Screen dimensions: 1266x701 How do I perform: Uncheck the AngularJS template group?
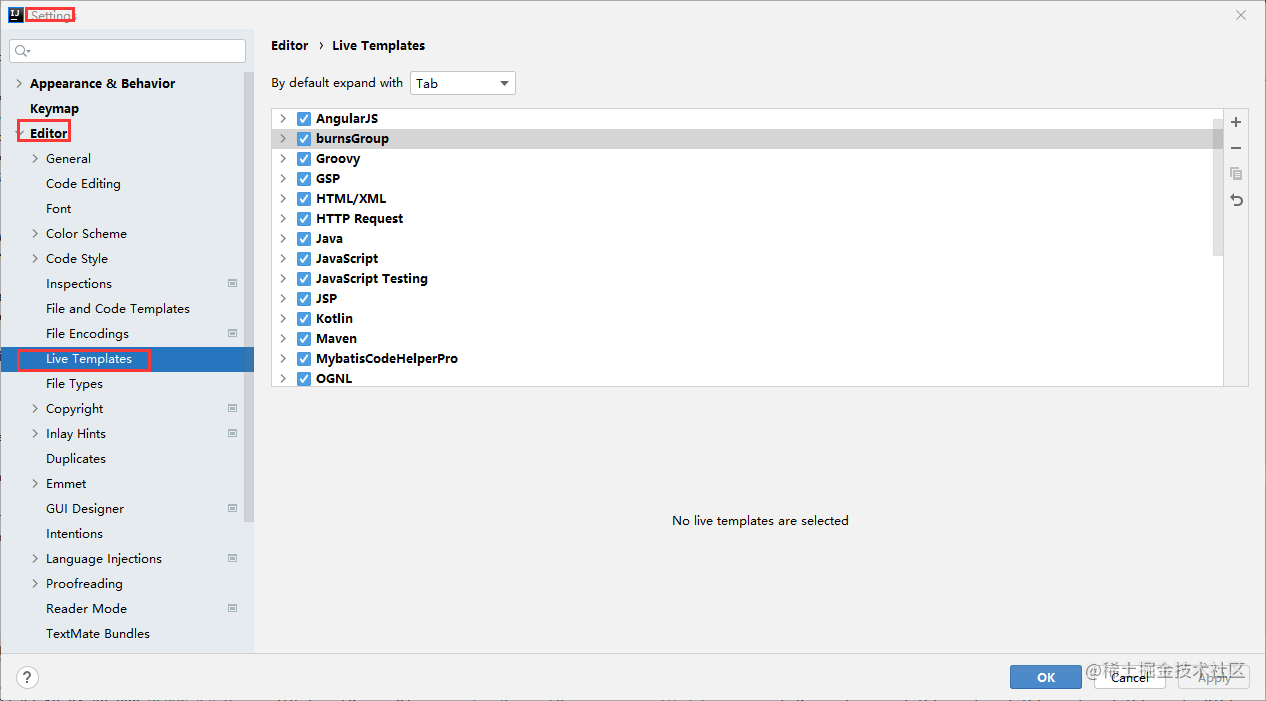tap(304, 118)
